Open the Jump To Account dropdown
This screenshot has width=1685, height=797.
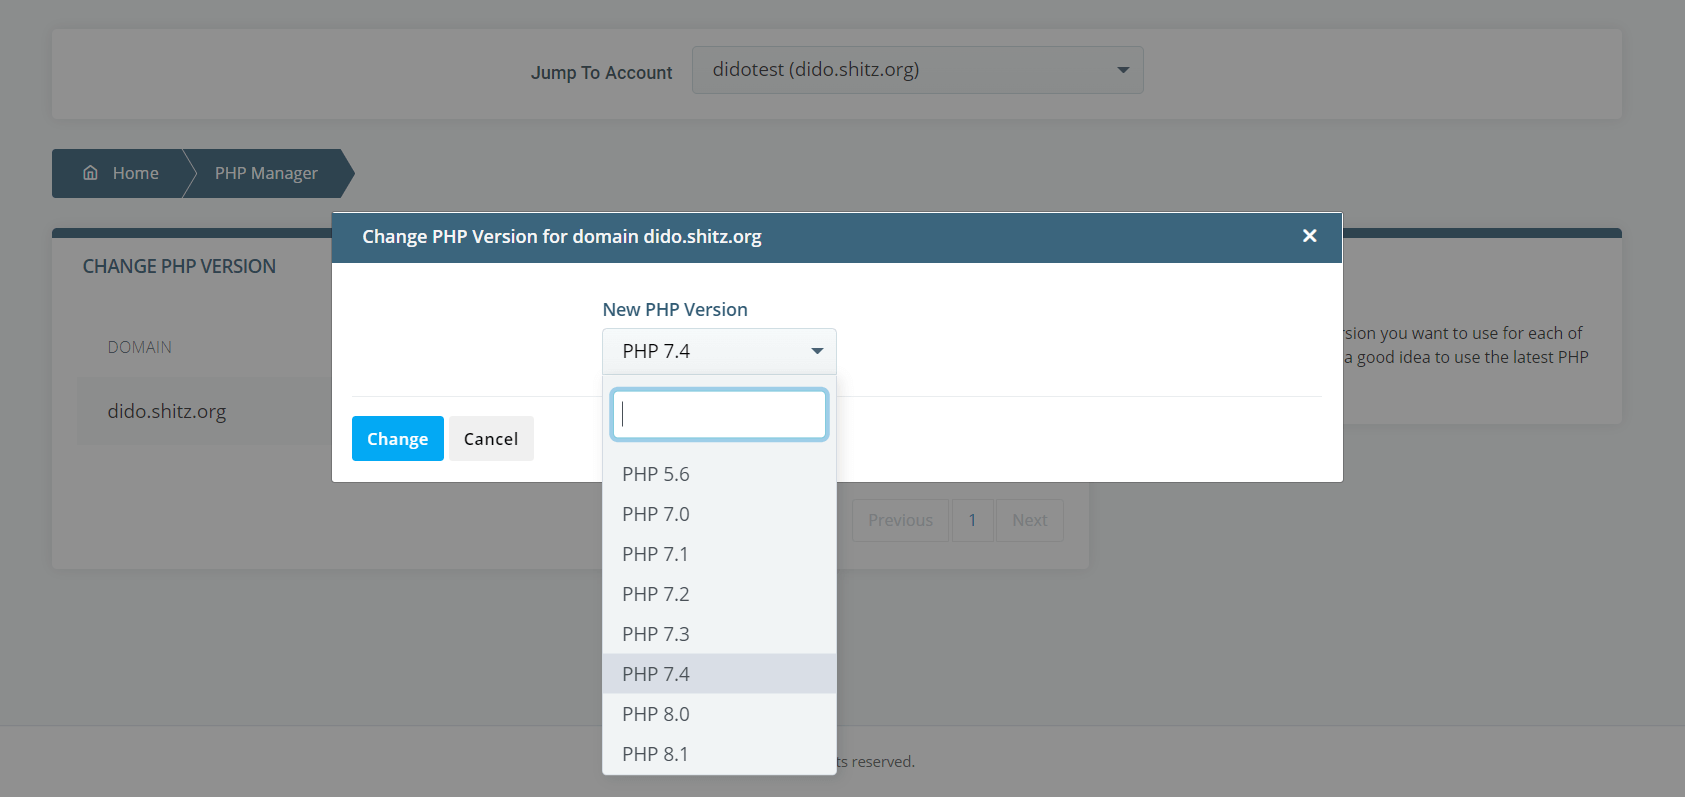(x=917, y=70)
